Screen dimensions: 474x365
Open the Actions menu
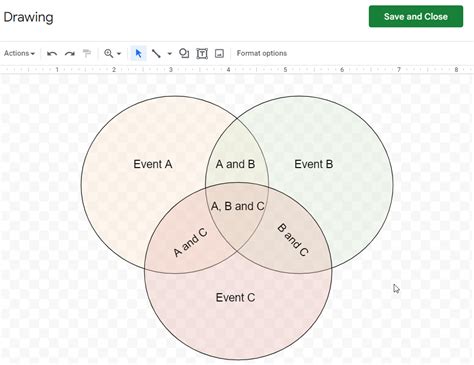point(19,53)
